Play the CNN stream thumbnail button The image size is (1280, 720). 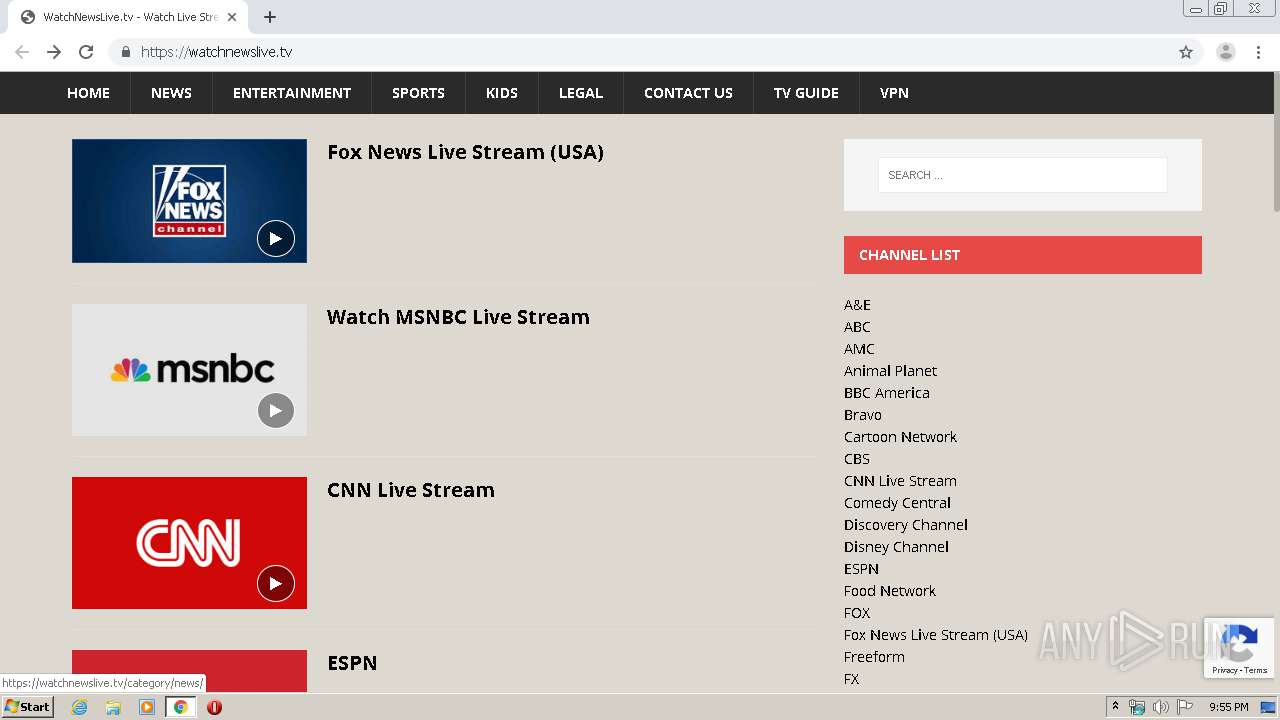coord(276,584)
